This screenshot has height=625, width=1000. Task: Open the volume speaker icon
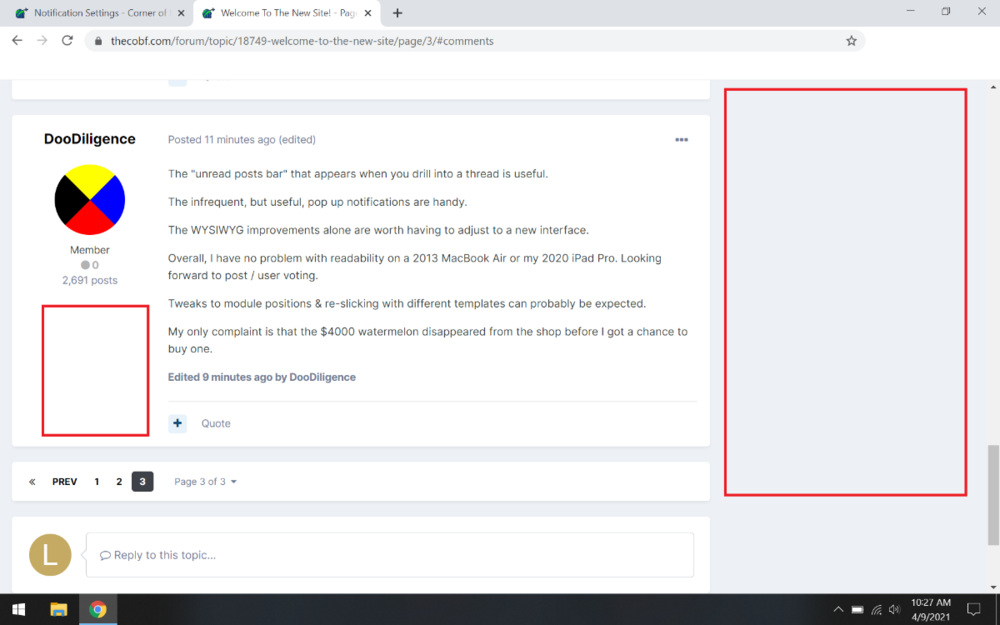coord(894,610)
